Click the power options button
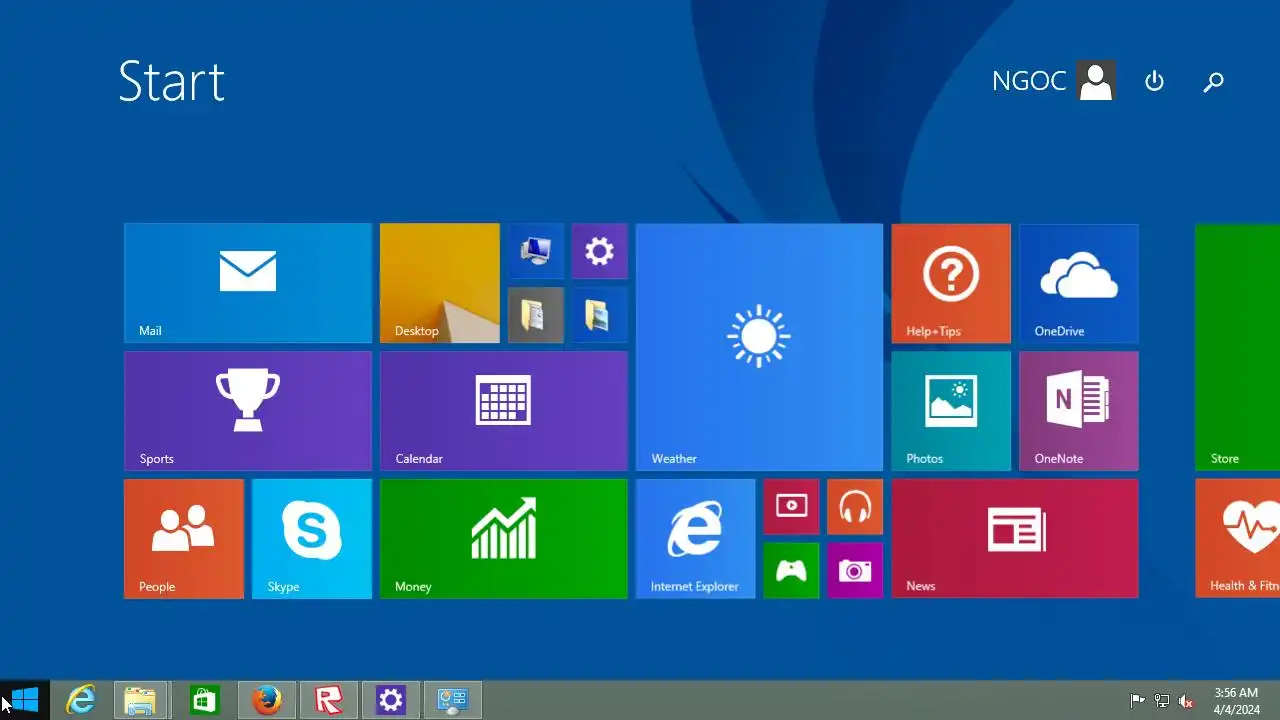 (1154, 81)
